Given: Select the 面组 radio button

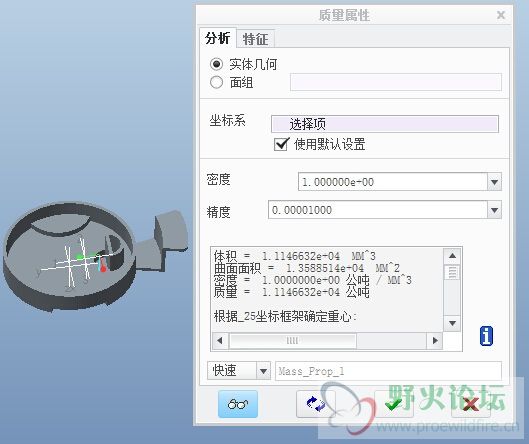Looking at the screenshot, I should coord(216,82).
